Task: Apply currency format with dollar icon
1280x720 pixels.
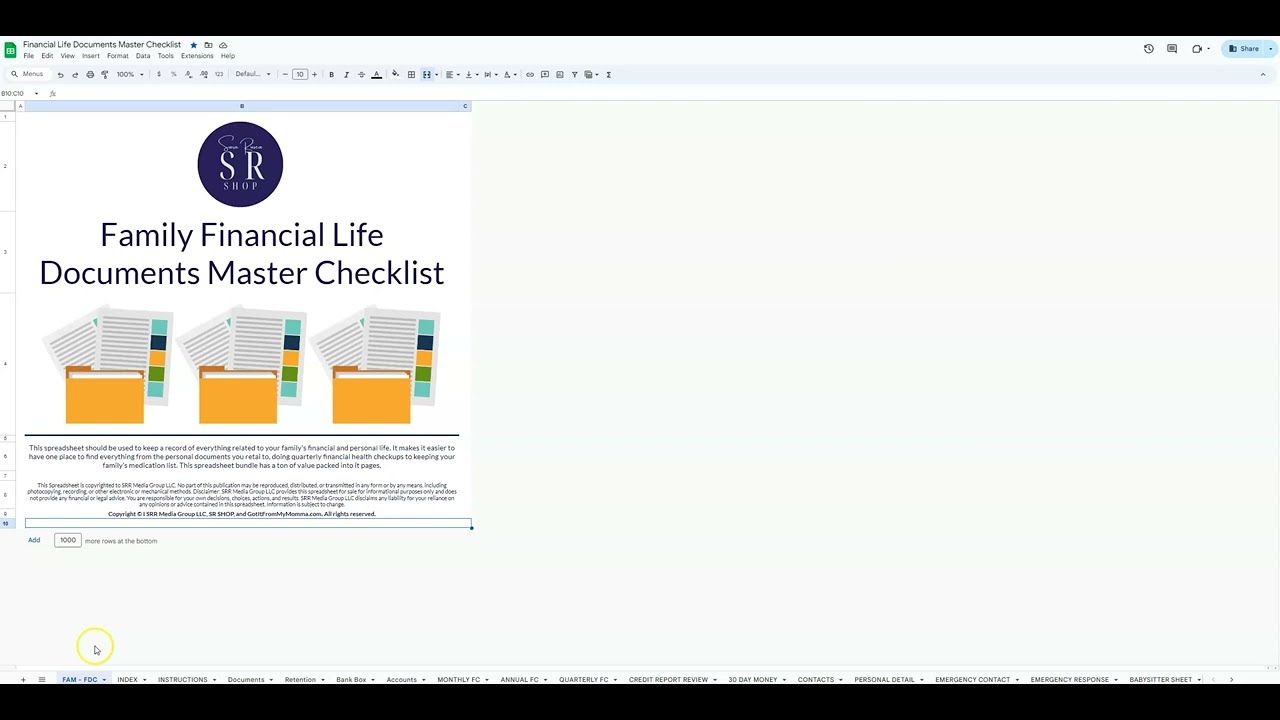Action: click(x=158, y=75)
